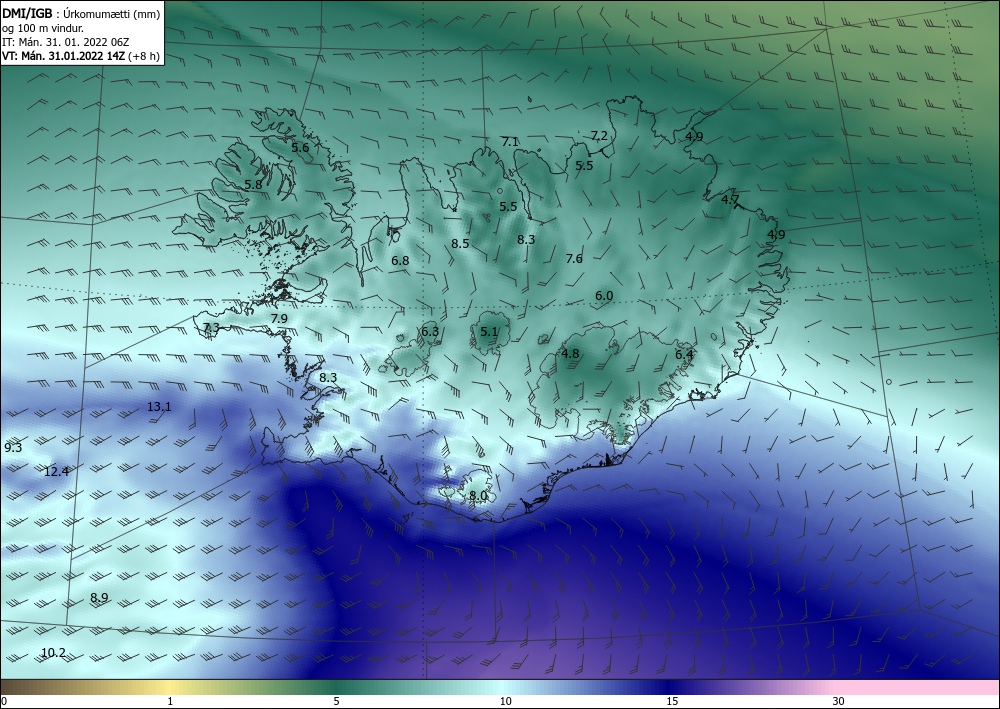Click the 4.7 value on the east coast
This screenshot has height=709, width=1000.
(x=730, y=200)
